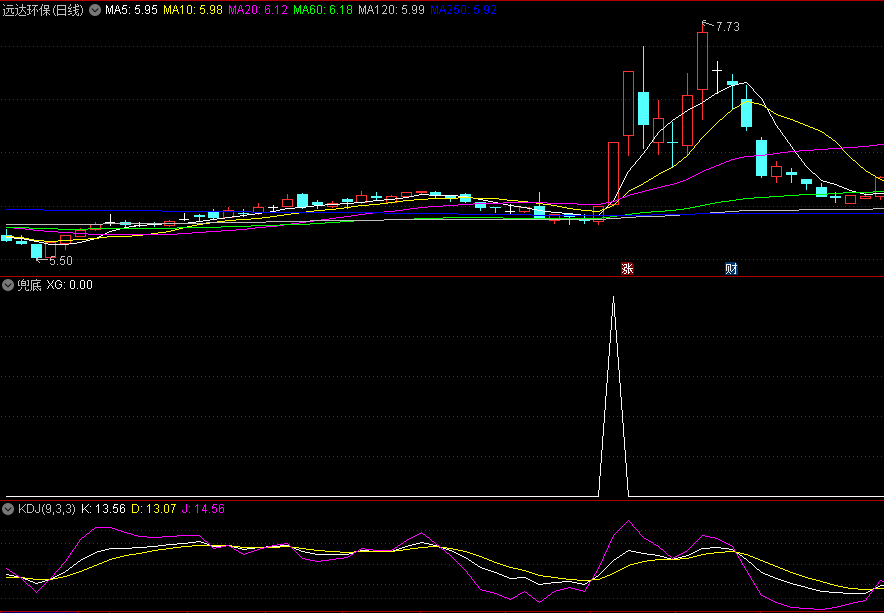Click the J: 14.56 value

tap(203, 509)
